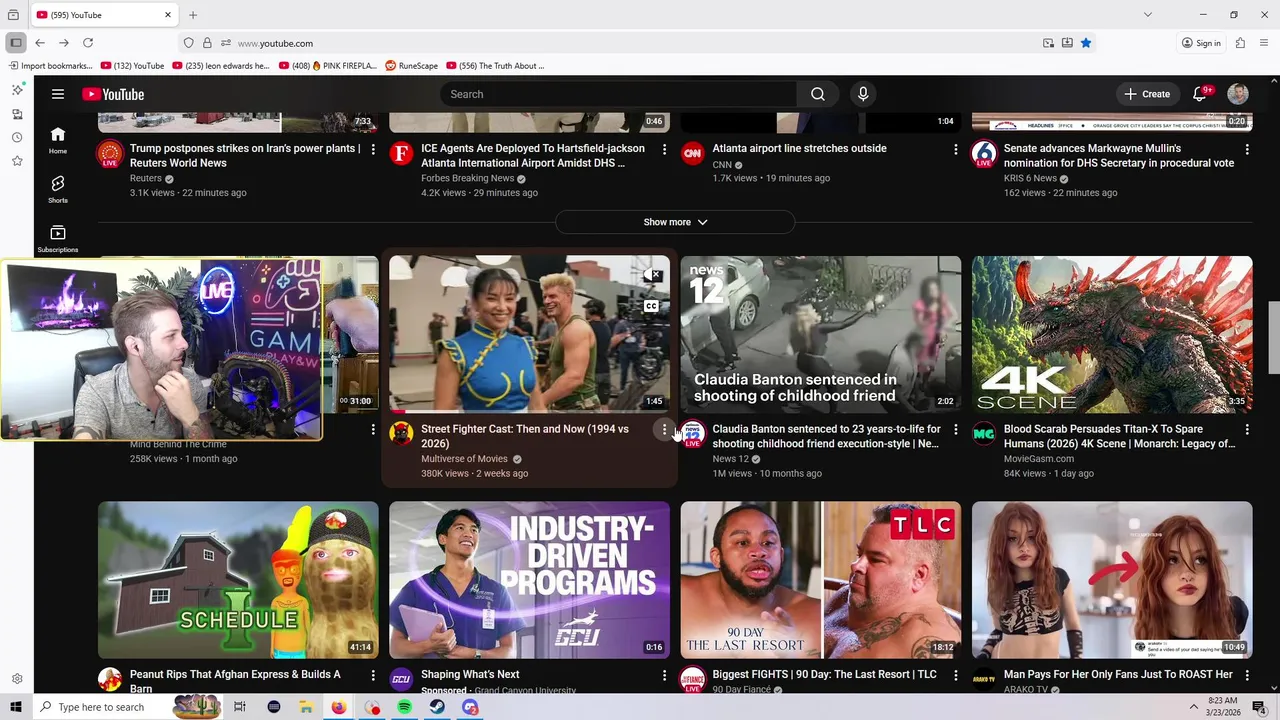Screen dimensions: 1280x720
Task: Open YouTube notifications bell
Action: click(1200, 94)
